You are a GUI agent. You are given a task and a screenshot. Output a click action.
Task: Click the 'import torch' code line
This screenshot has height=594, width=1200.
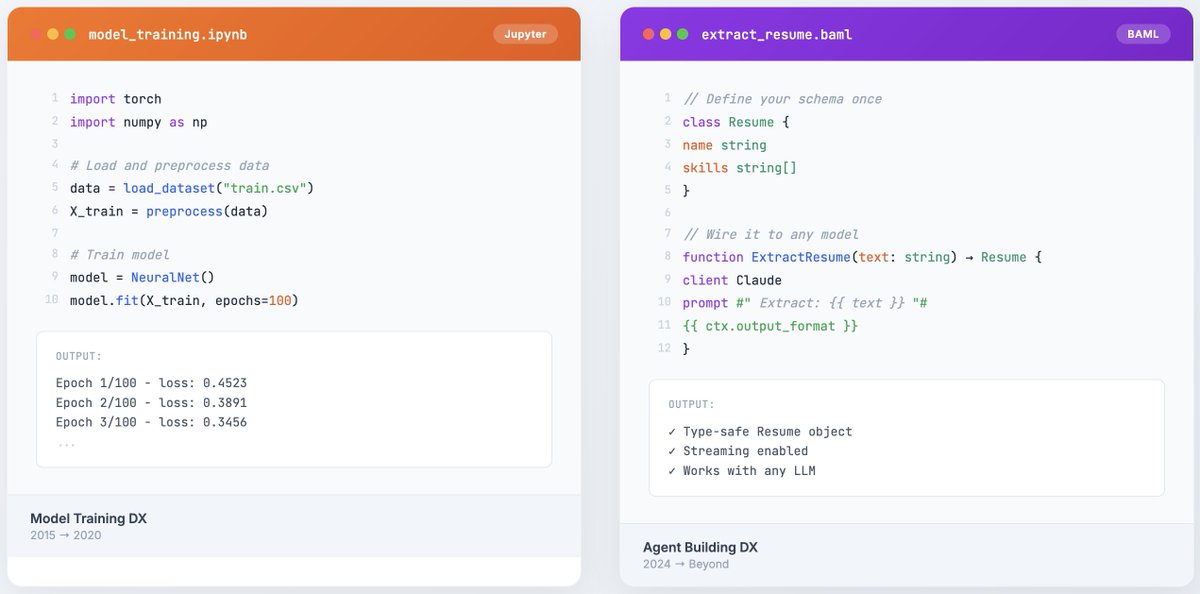(115, 99)
